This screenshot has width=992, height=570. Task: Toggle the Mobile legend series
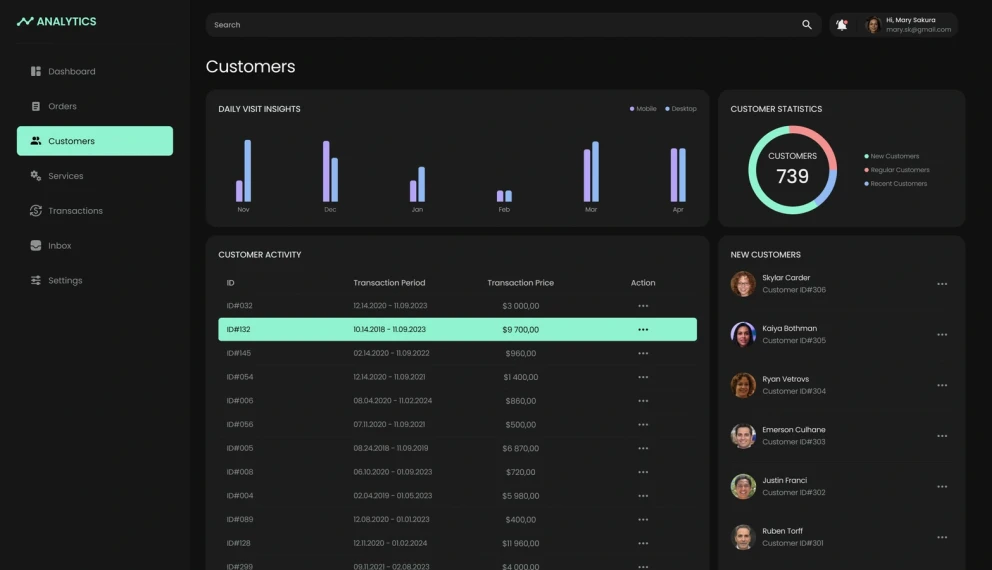643,109
